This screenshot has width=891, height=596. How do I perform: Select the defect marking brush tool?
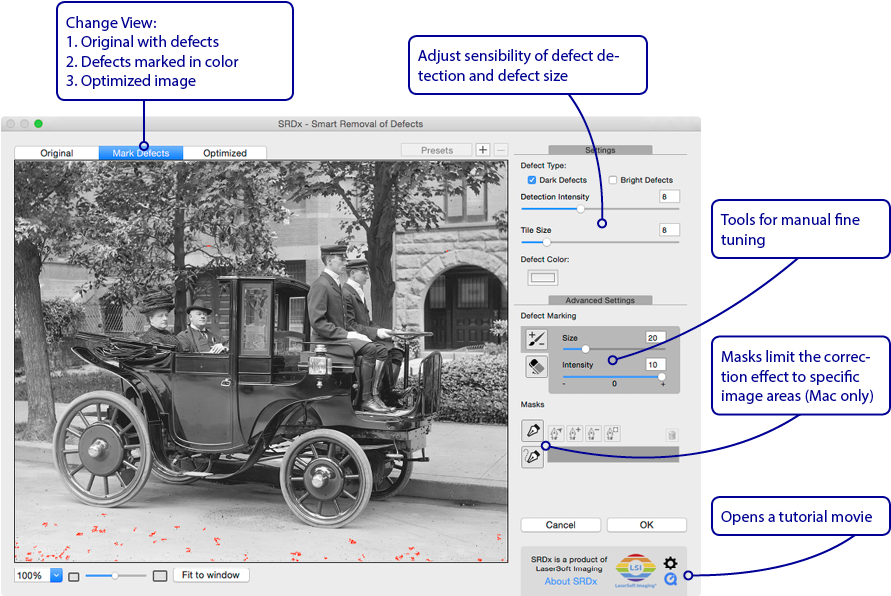536,340
